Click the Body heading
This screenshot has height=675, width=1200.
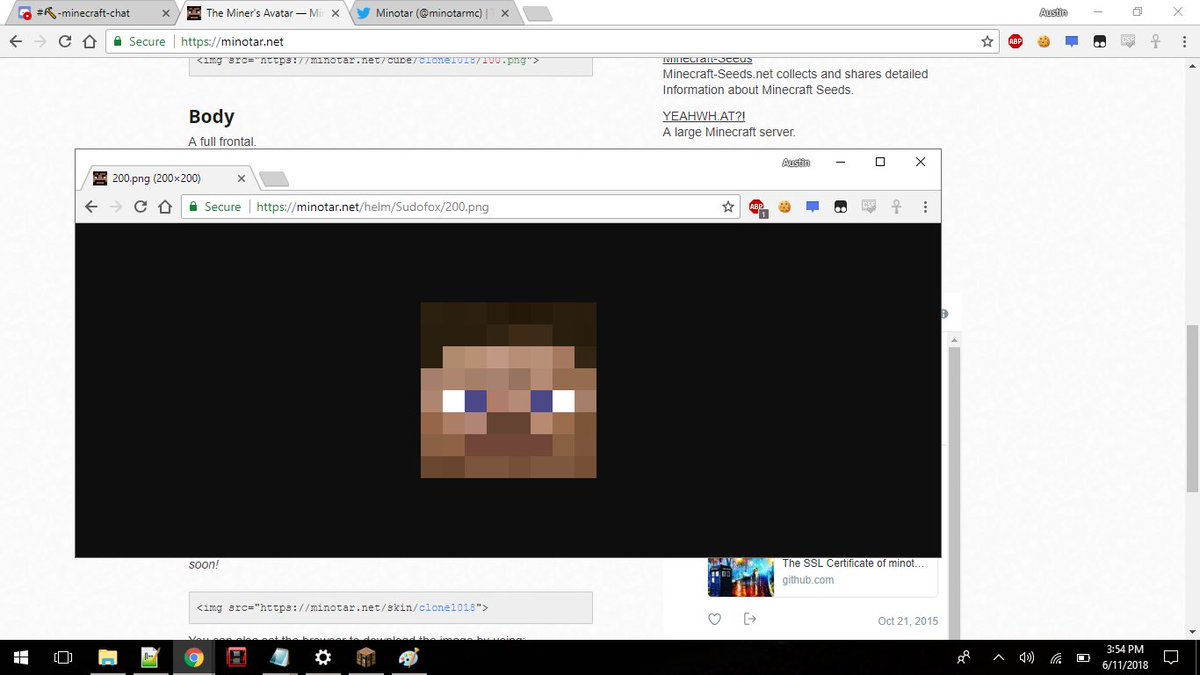[211, 116]
